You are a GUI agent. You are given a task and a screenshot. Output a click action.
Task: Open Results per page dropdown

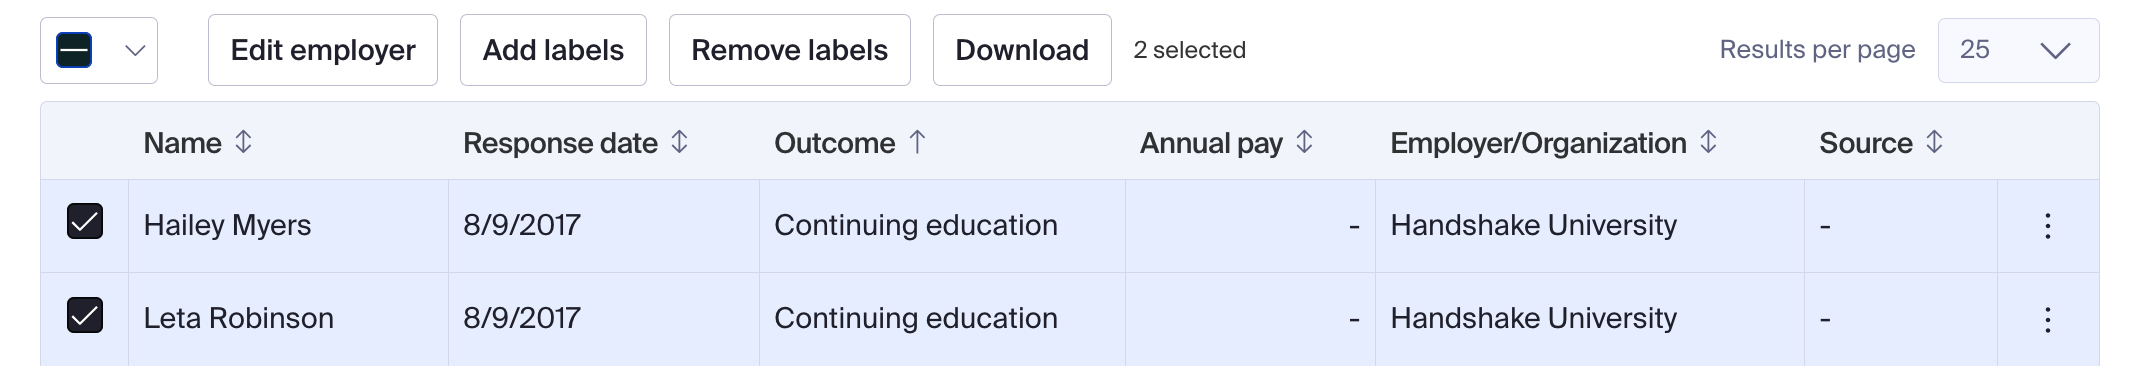[x=2018, y=50]
